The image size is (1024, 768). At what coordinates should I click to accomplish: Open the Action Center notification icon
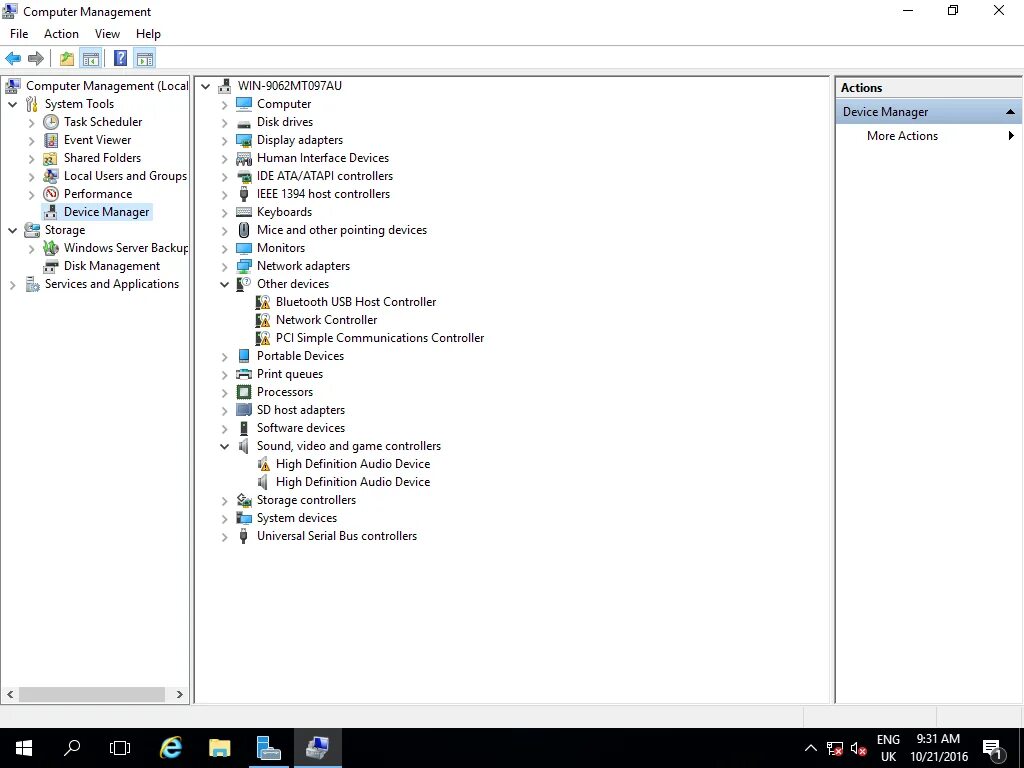[993, 748]
